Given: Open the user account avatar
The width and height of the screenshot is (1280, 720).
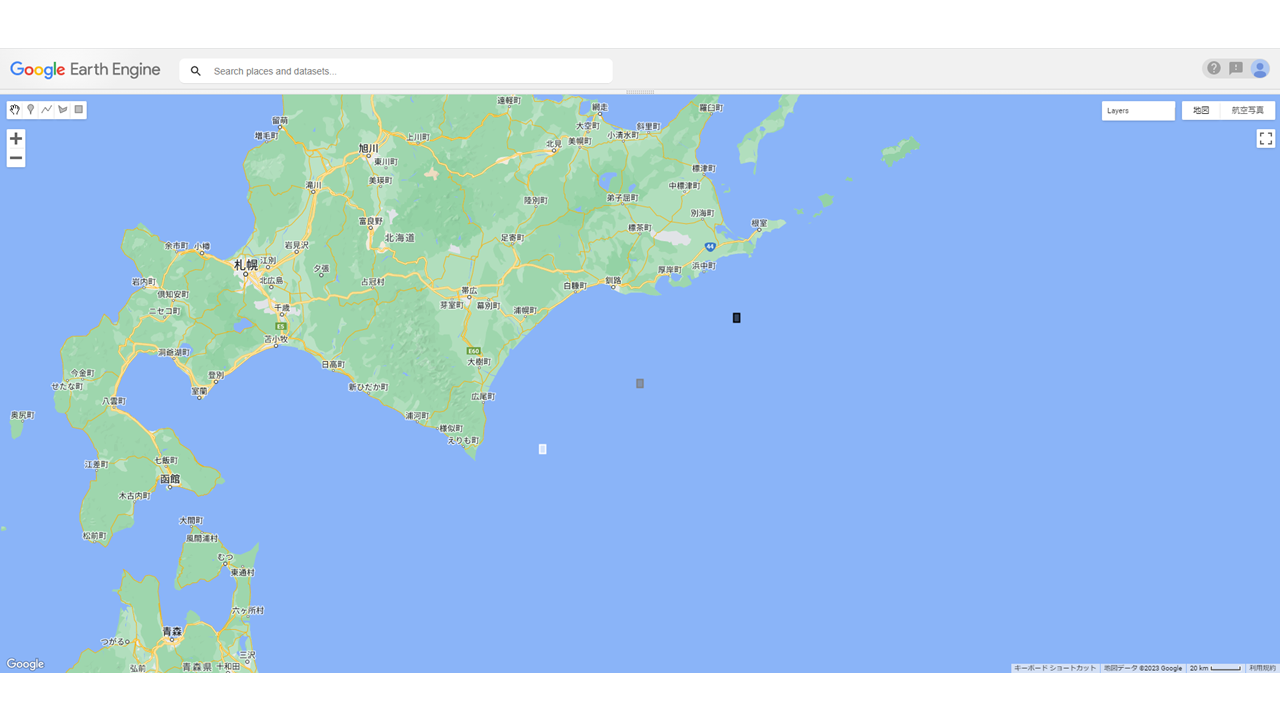Looking at the screenshot, I should pos(1260,69).
